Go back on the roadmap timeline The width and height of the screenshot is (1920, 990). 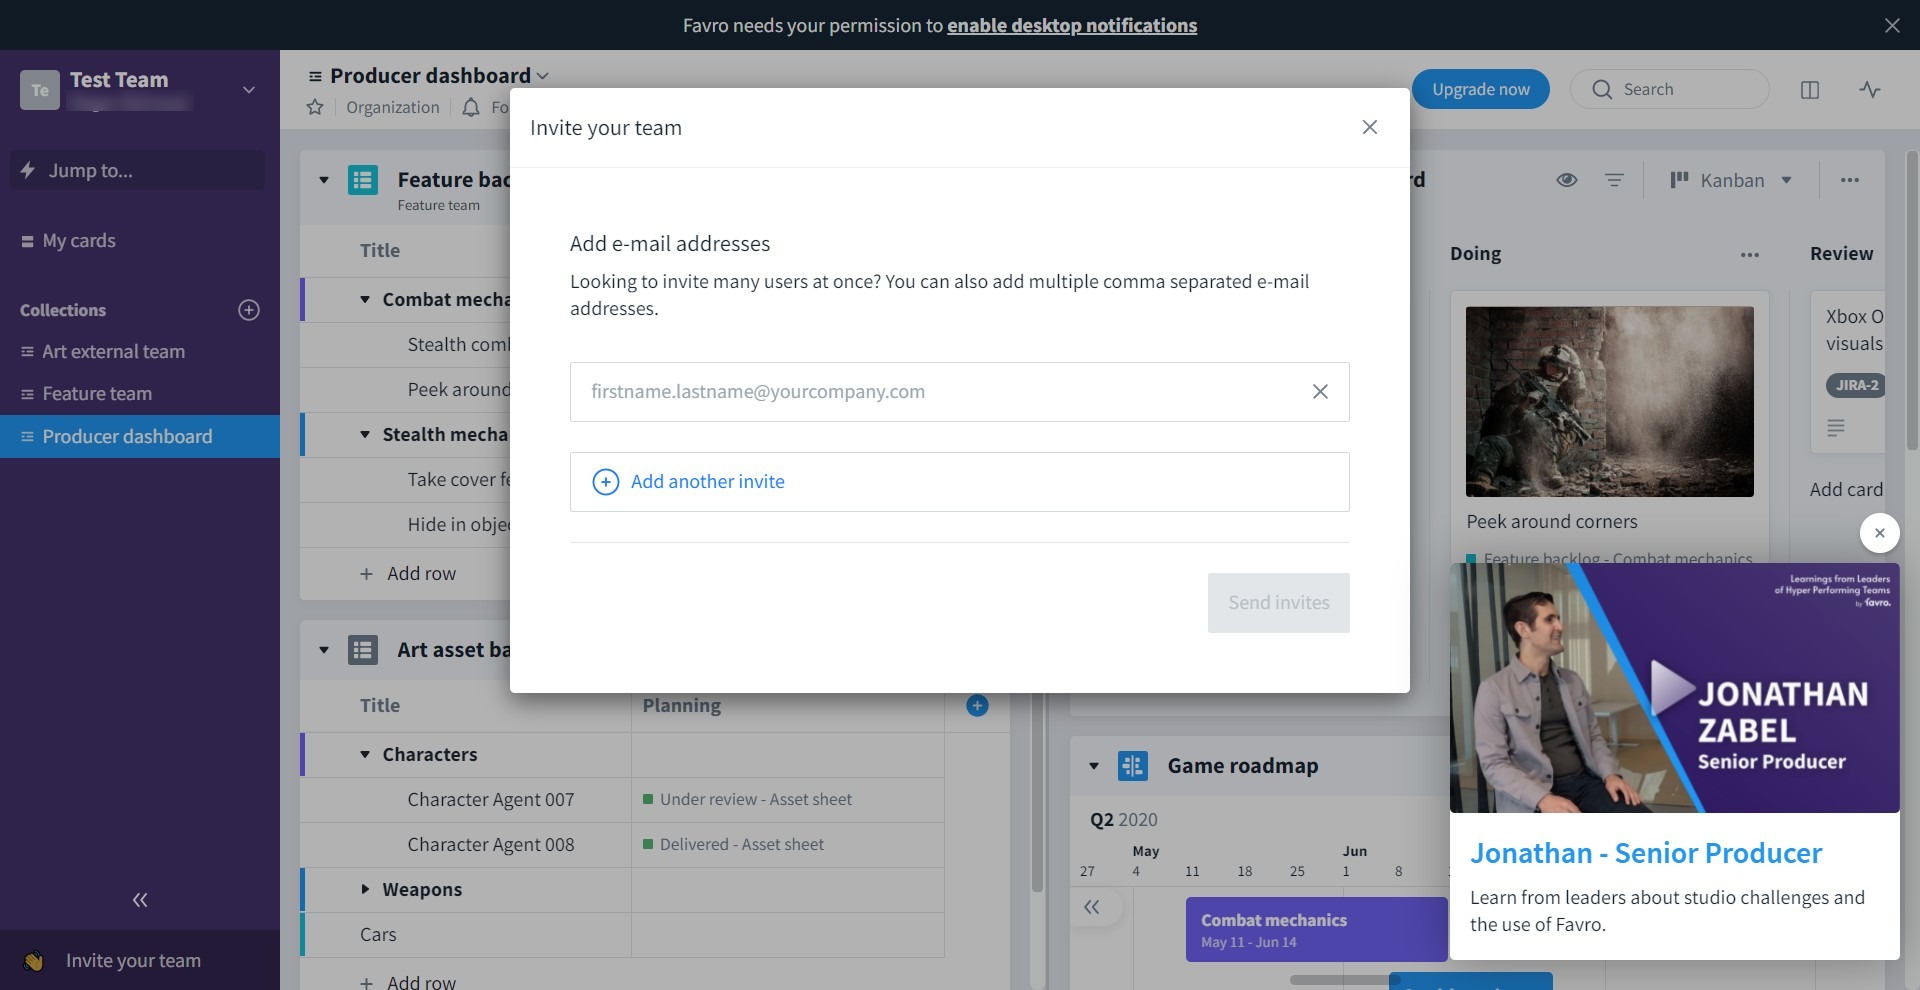[x=1092, y=908]
